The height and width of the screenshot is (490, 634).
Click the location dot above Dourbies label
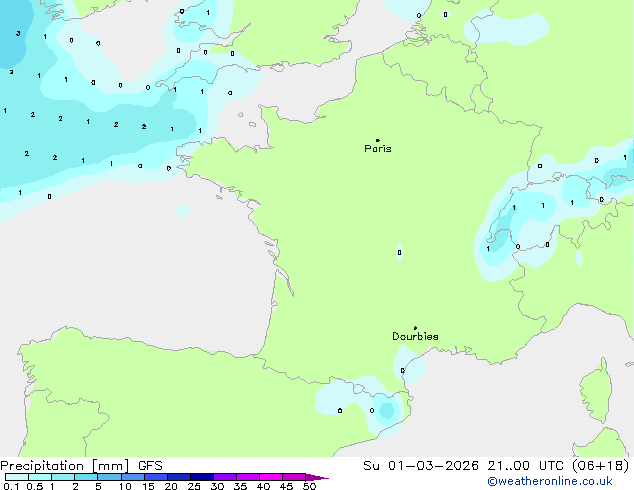pos(415,328)
